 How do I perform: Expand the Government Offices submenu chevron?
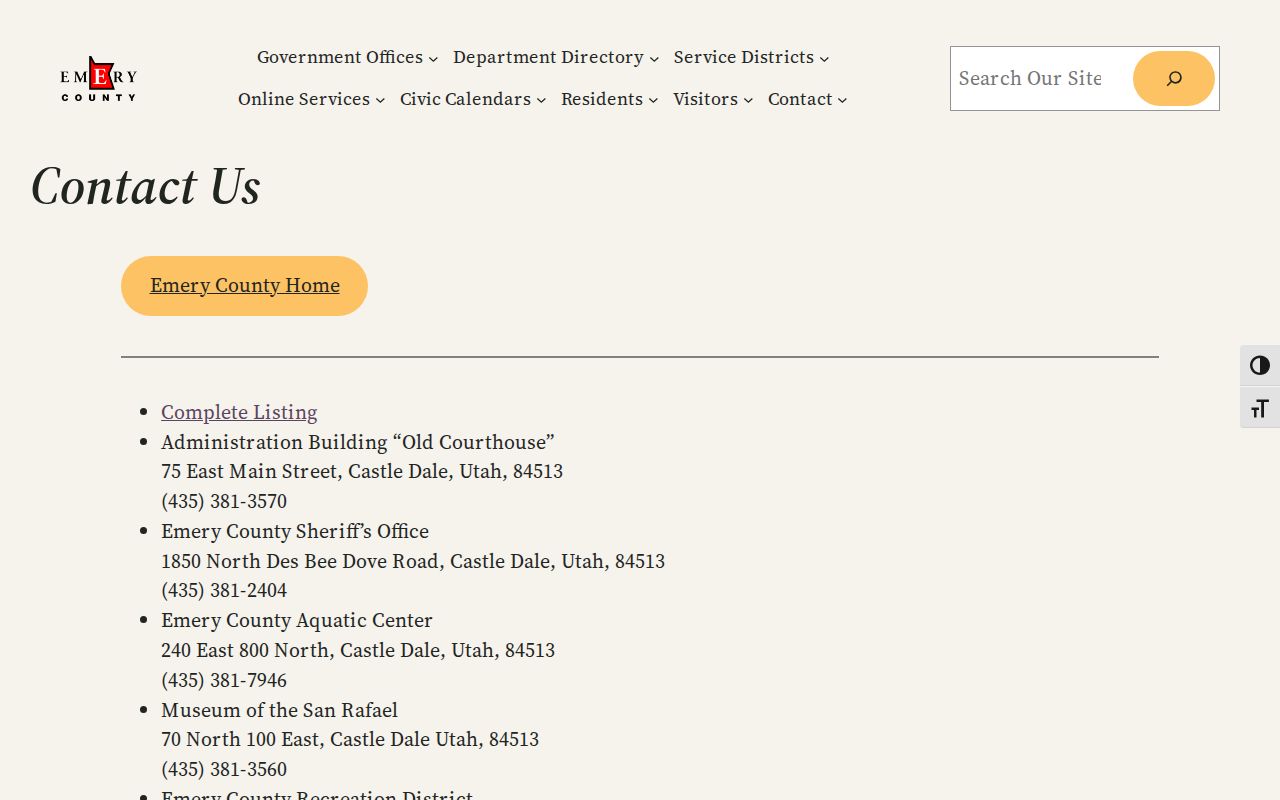[433, 59]
